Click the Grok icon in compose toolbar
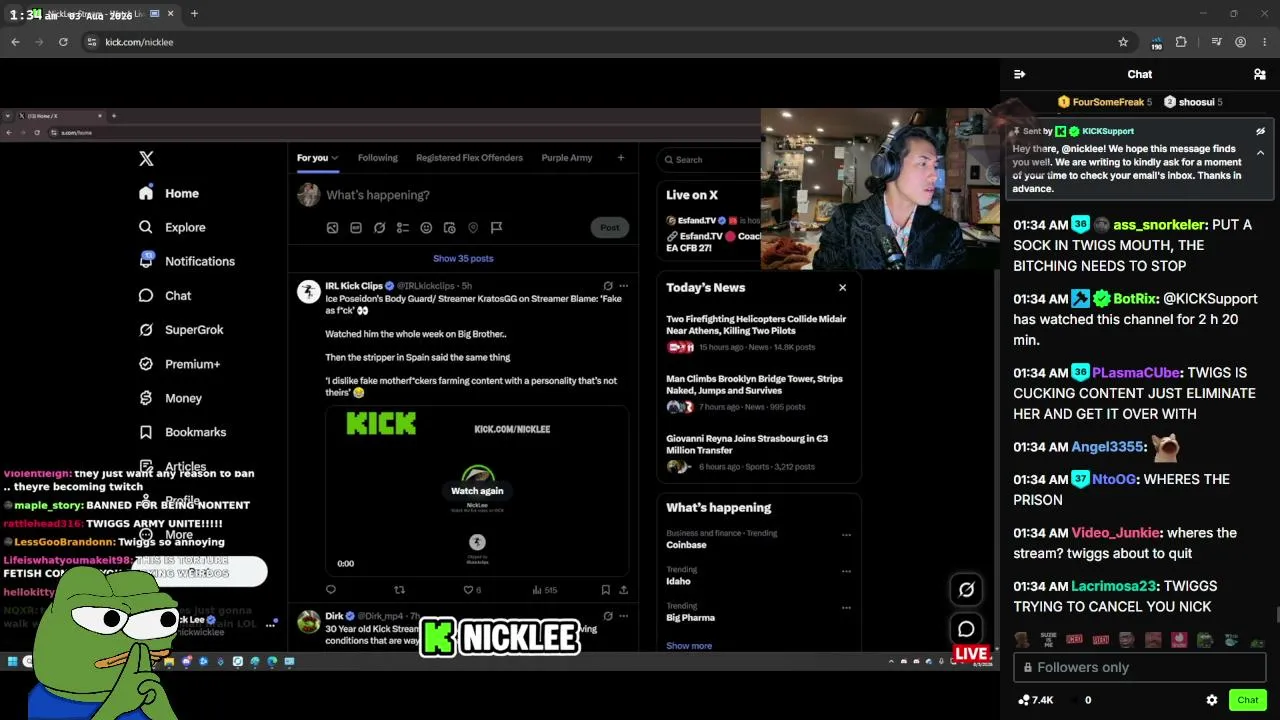The image size is (1280, 720). tap(379, 228)
